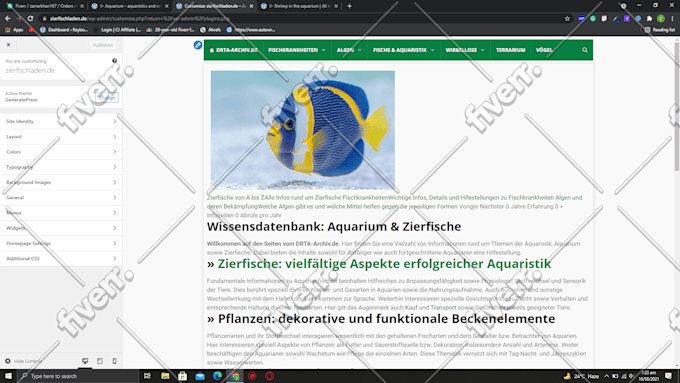Follow the Kauf link in paragraph
The width and height of the screenshot is (680, 383).
click(x=411, y=308)
